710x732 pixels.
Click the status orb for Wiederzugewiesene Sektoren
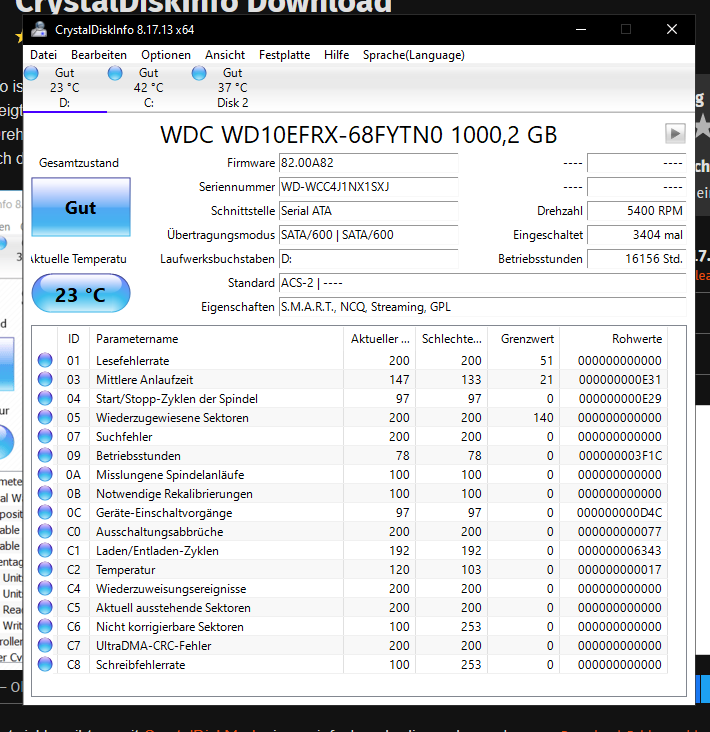(x=45, y=417)
